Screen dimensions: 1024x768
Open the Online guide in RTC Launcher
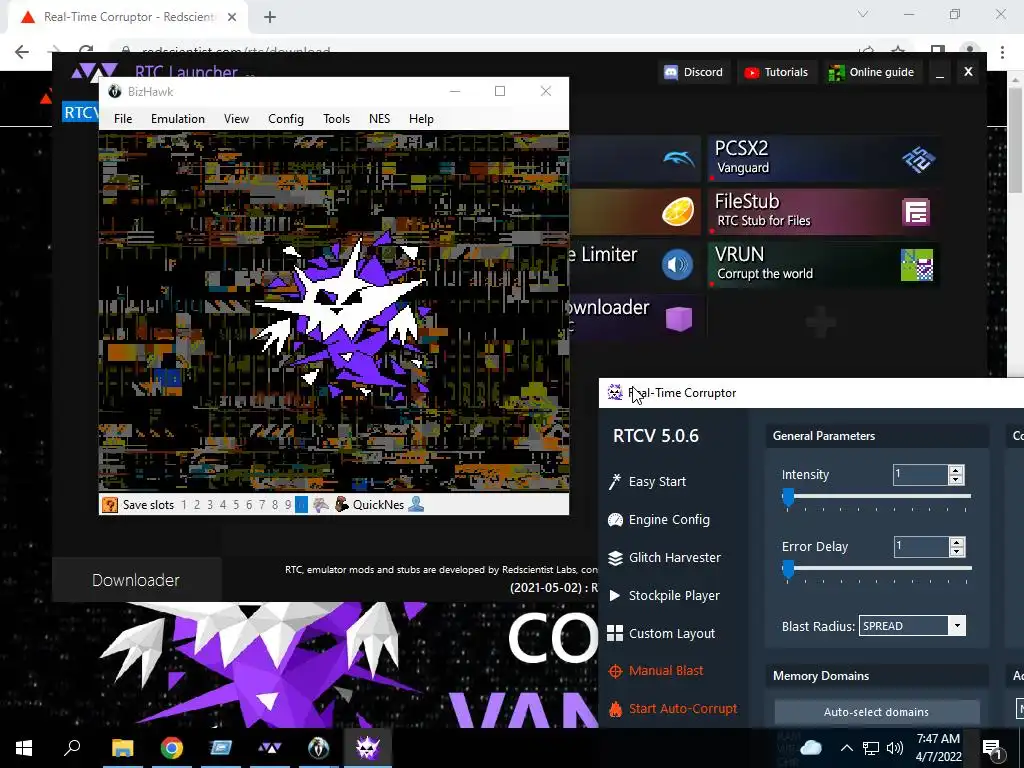(x=871, y=72)
